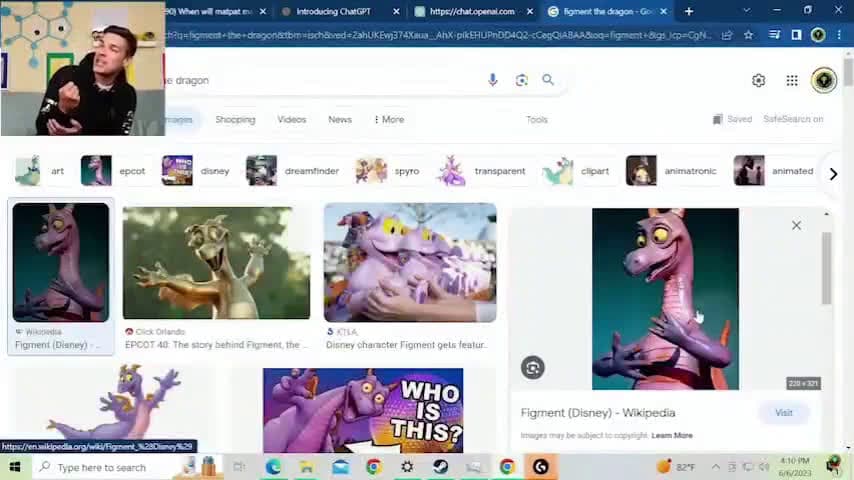Click the preview panel scrollbar
Viewport: 854px width, 480px height.
click(x=826, y=268)
